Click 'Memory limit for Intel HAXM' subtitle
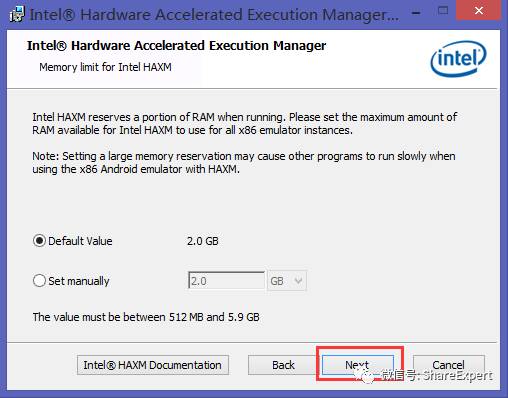Viewport: 508px width, 398px height. click(105, 67)
